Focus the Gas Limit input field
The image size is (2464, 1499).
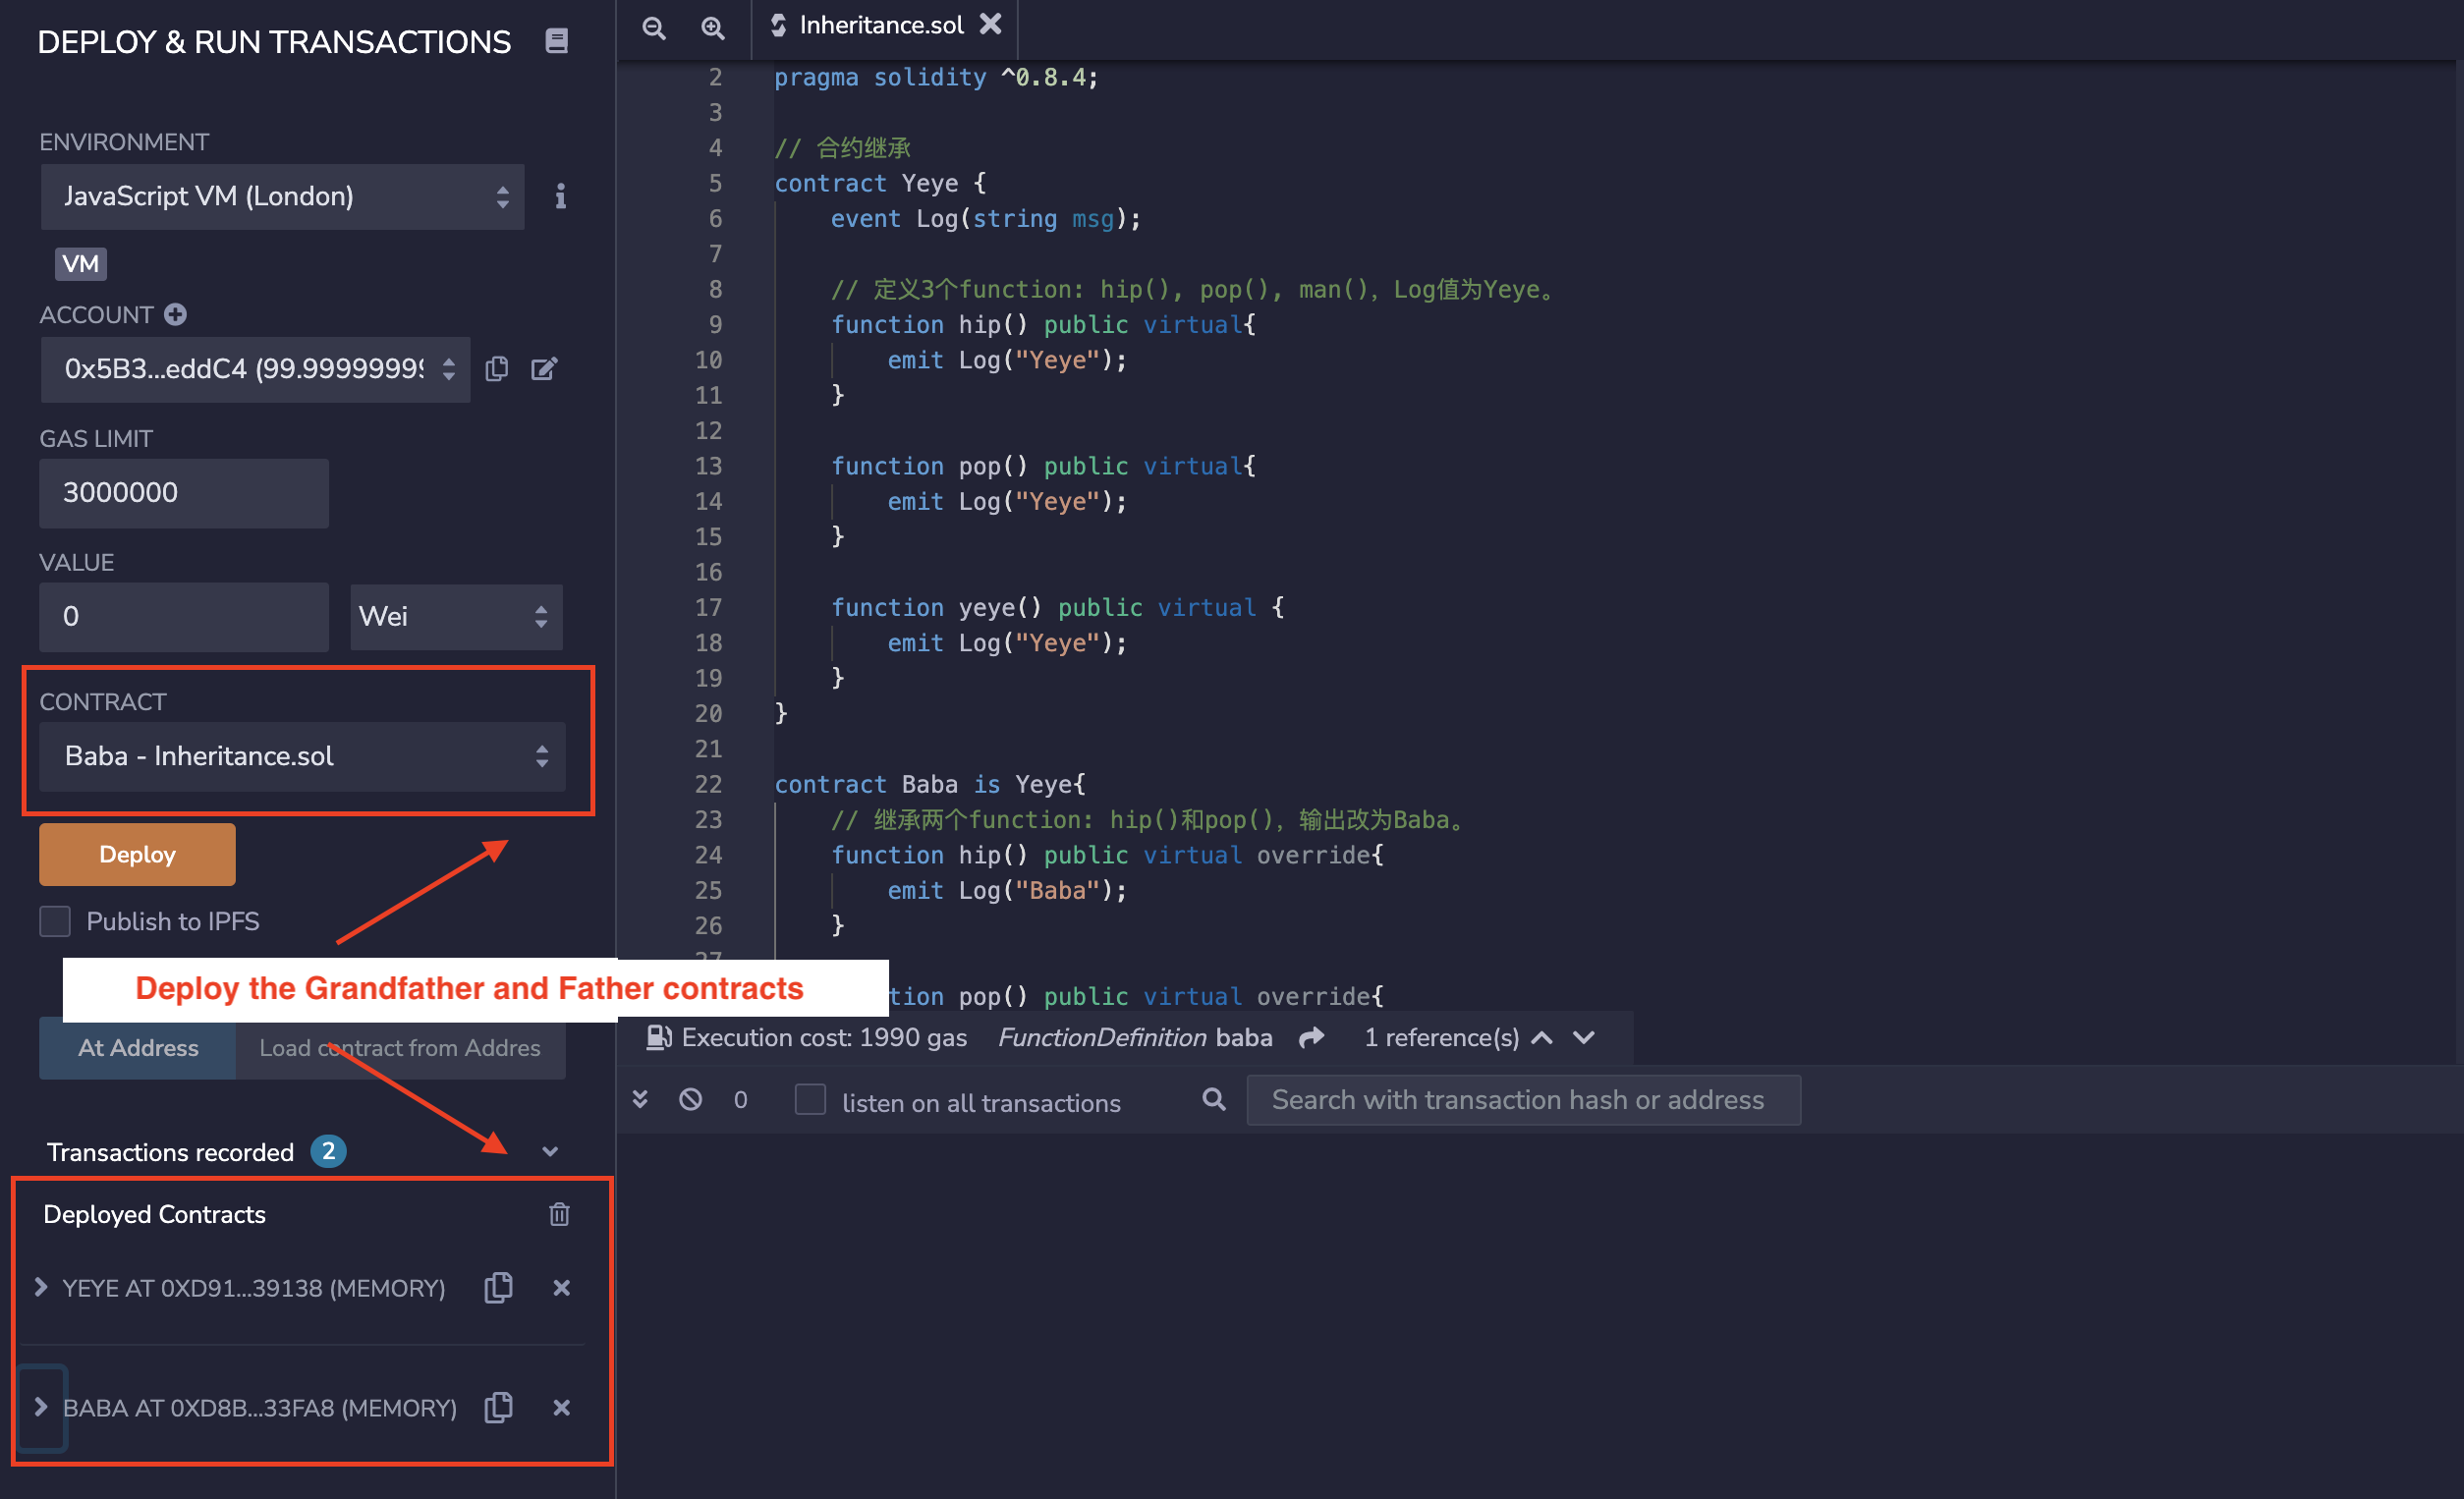coord(184,493)
